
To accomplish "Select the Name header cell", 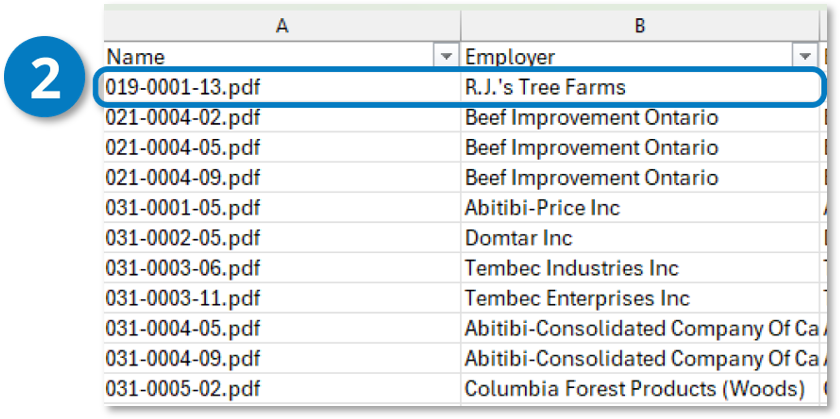I will [282, 56].
